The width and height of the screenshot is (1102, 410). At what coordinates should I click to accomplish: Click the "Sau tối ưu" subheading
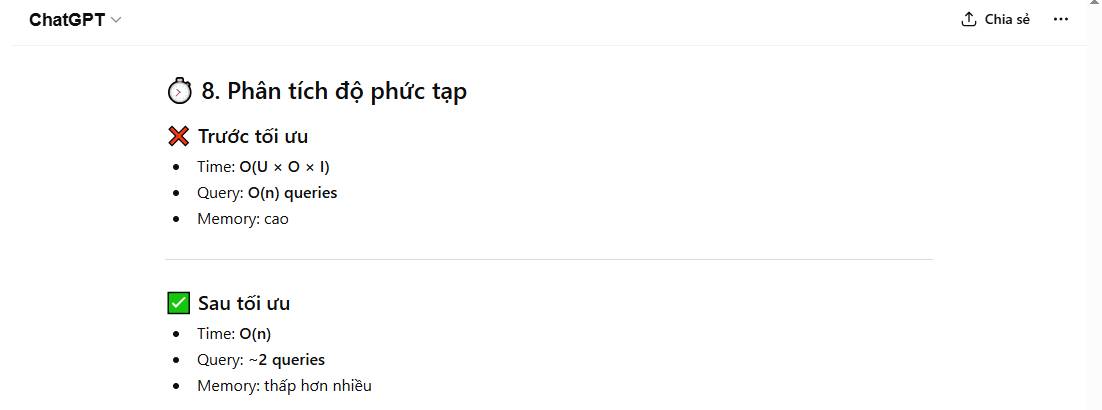244,303
